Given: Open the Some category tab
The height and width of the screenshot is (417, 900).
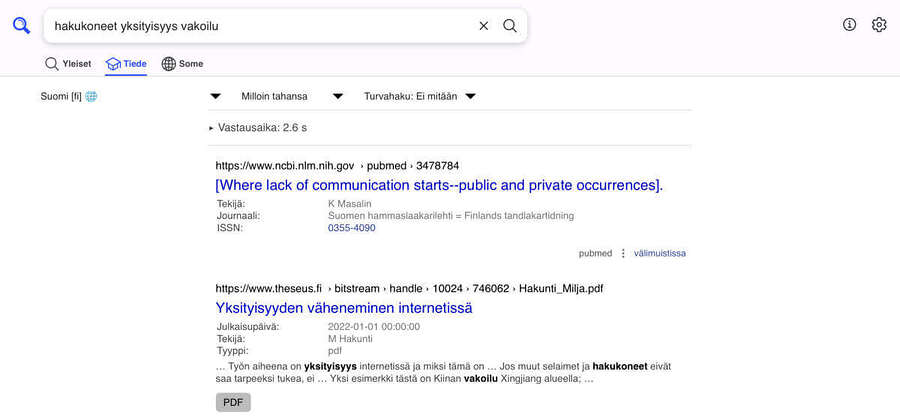Looking at the screenshot, I should pyautogui.click(x=182, y=64).
